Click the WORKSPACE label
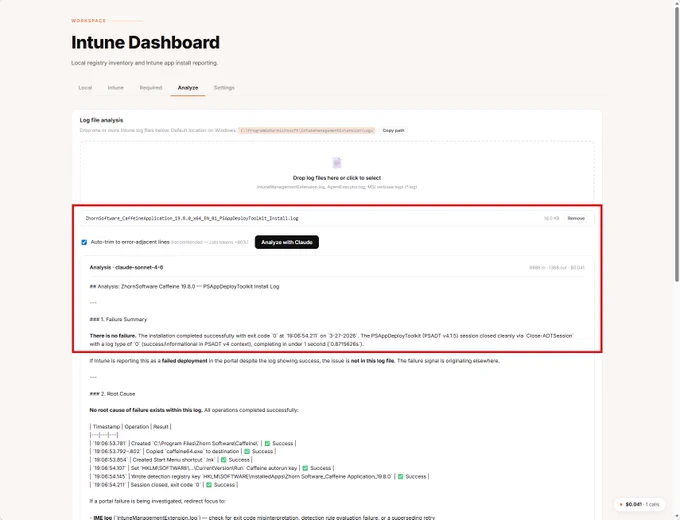 [88, 20]
